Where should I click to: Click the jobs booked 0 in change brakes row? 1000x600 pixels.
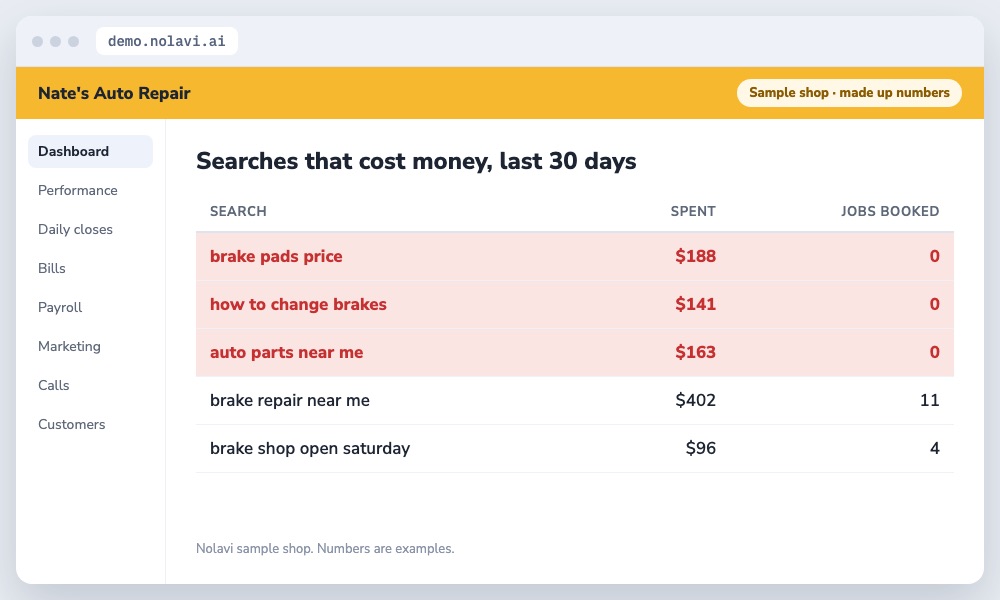click(934, 304)
